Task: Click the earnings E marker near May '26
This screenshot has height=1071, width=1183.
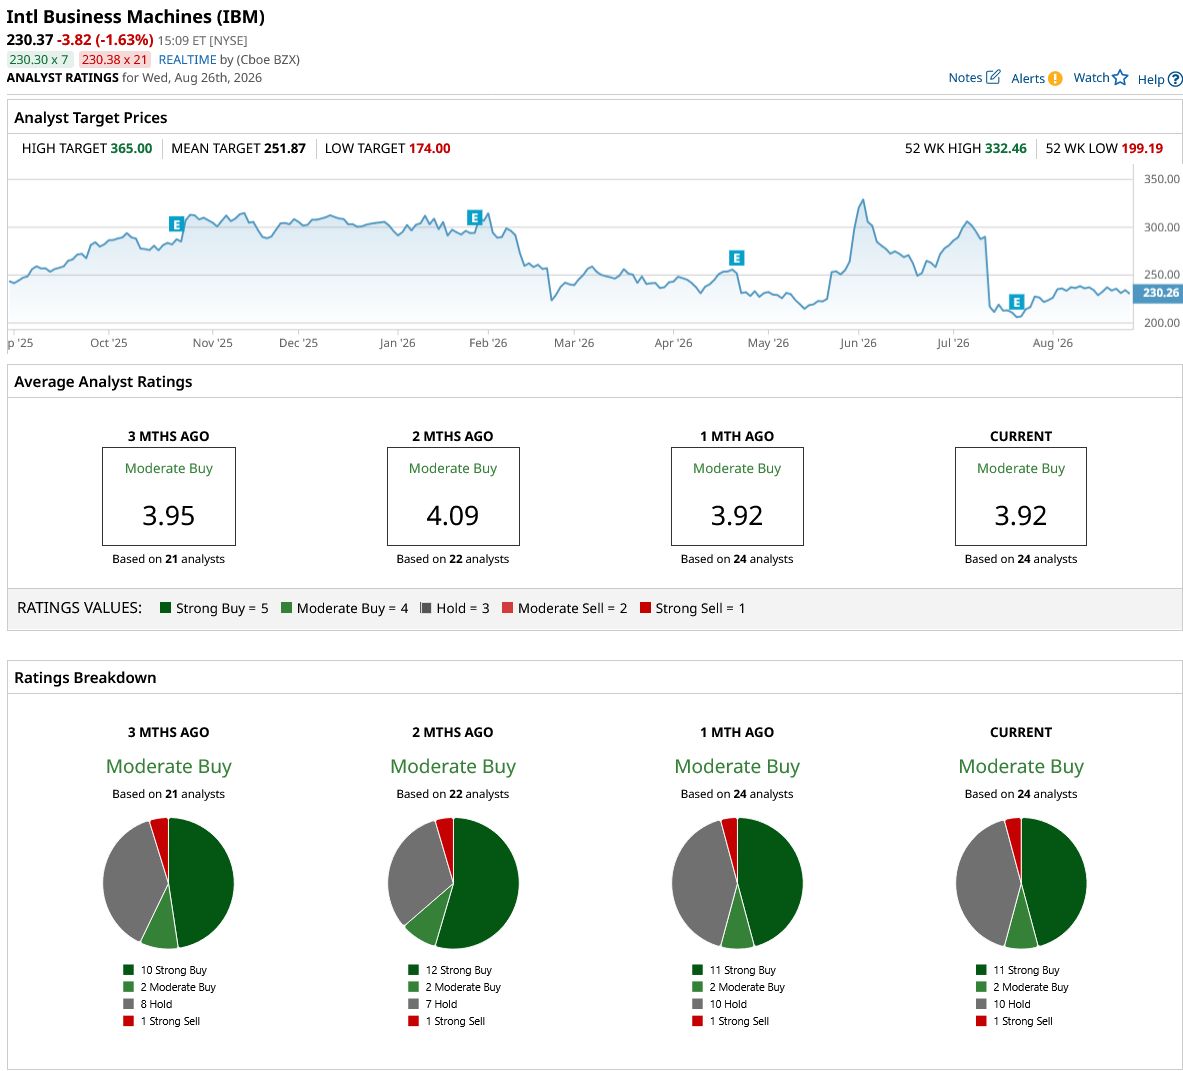Action: 737,258
